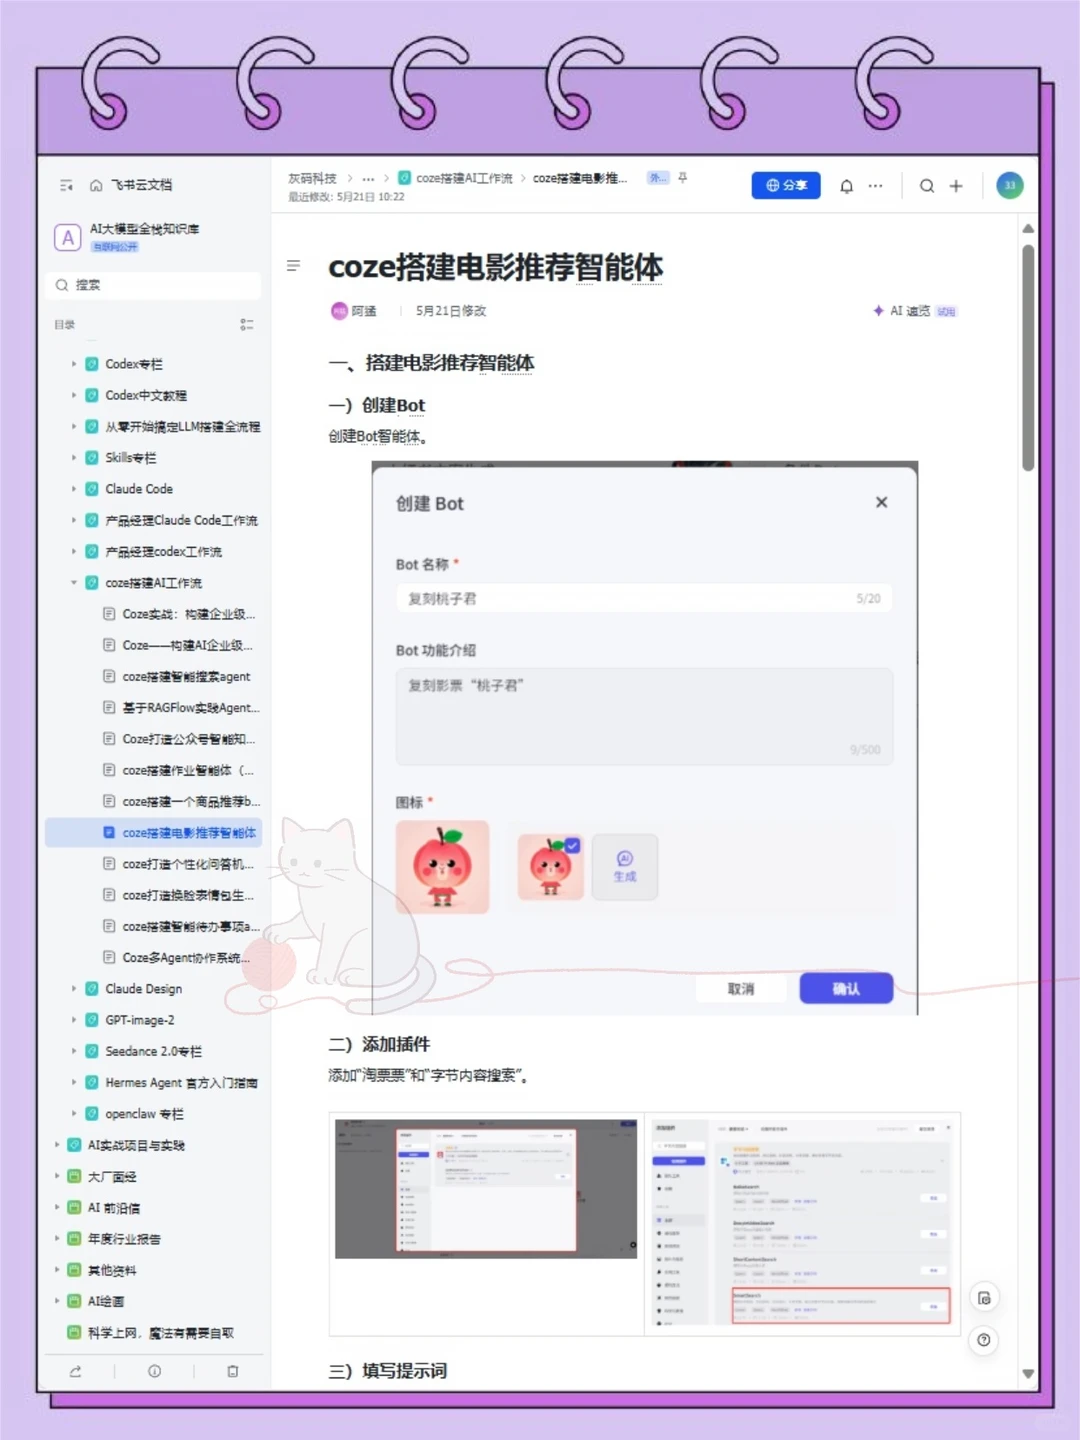Click the AI 生成 icon button
The height and width of the screenshot is (1440, 1080).
(624, 867)
